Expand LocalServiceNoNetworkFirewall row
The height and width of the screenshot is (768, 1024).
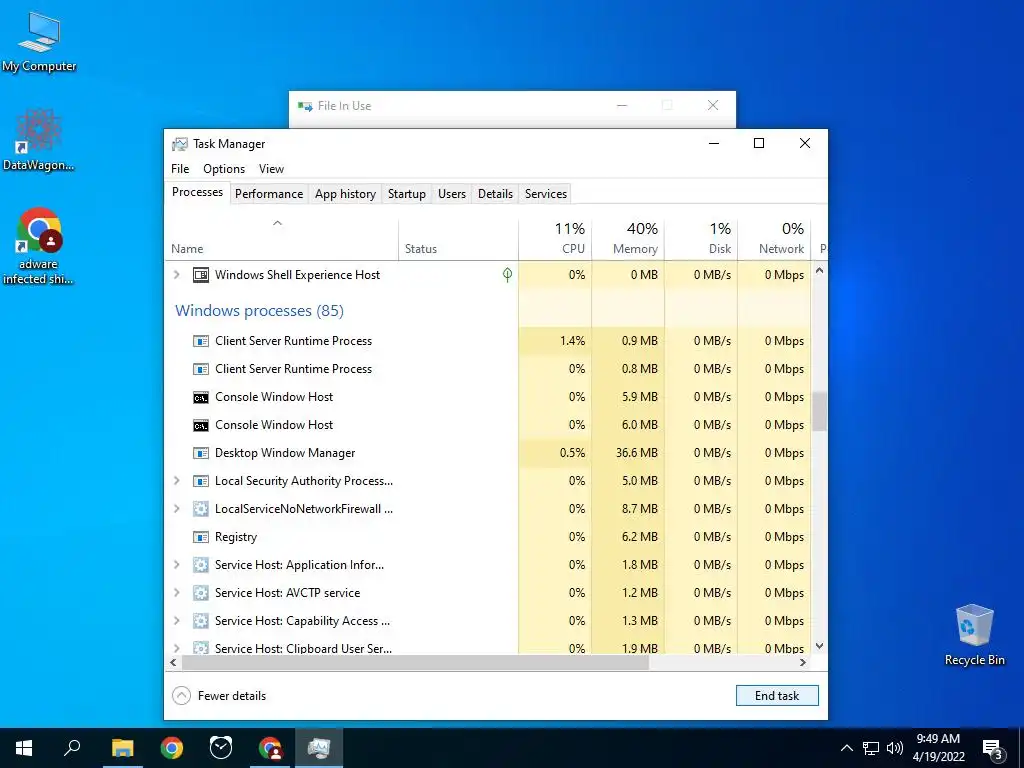click(176, 509)
